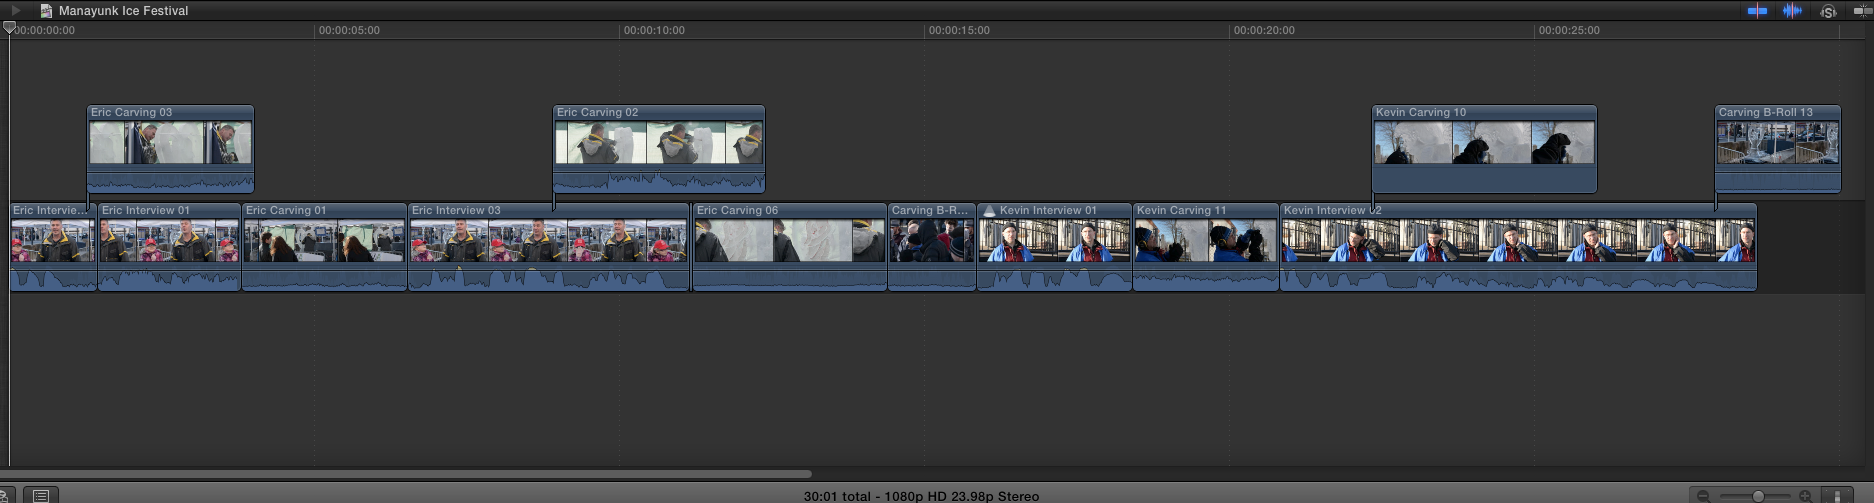Toggle the solo headphones button

coord(1828,11)
